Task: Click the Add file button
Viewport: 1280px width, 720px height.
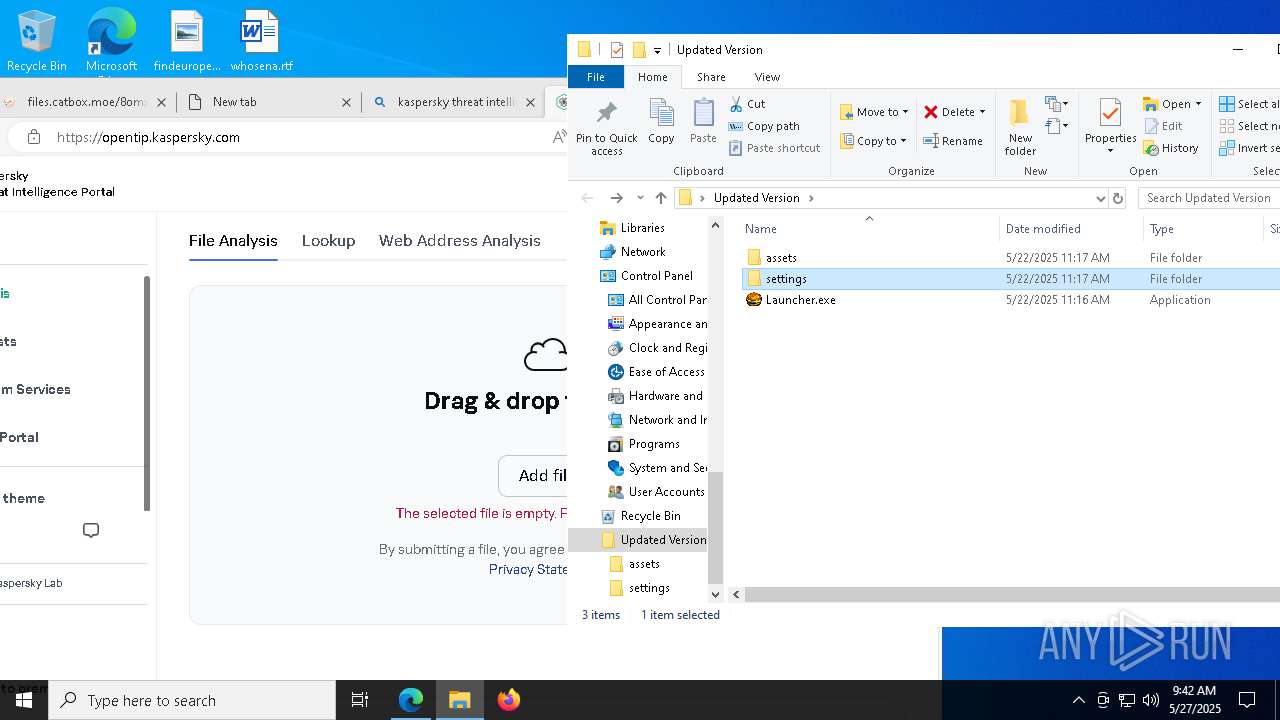Action: (x=533, y=476)
